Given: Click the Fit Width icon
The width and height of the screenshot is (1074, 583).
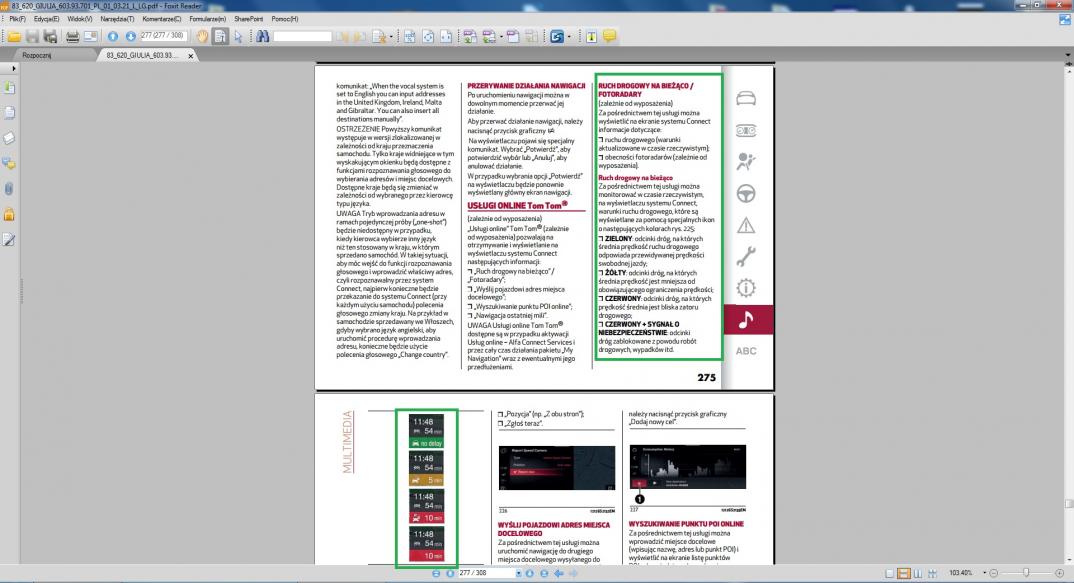Looking at the screenshot, I should (446, 36).
